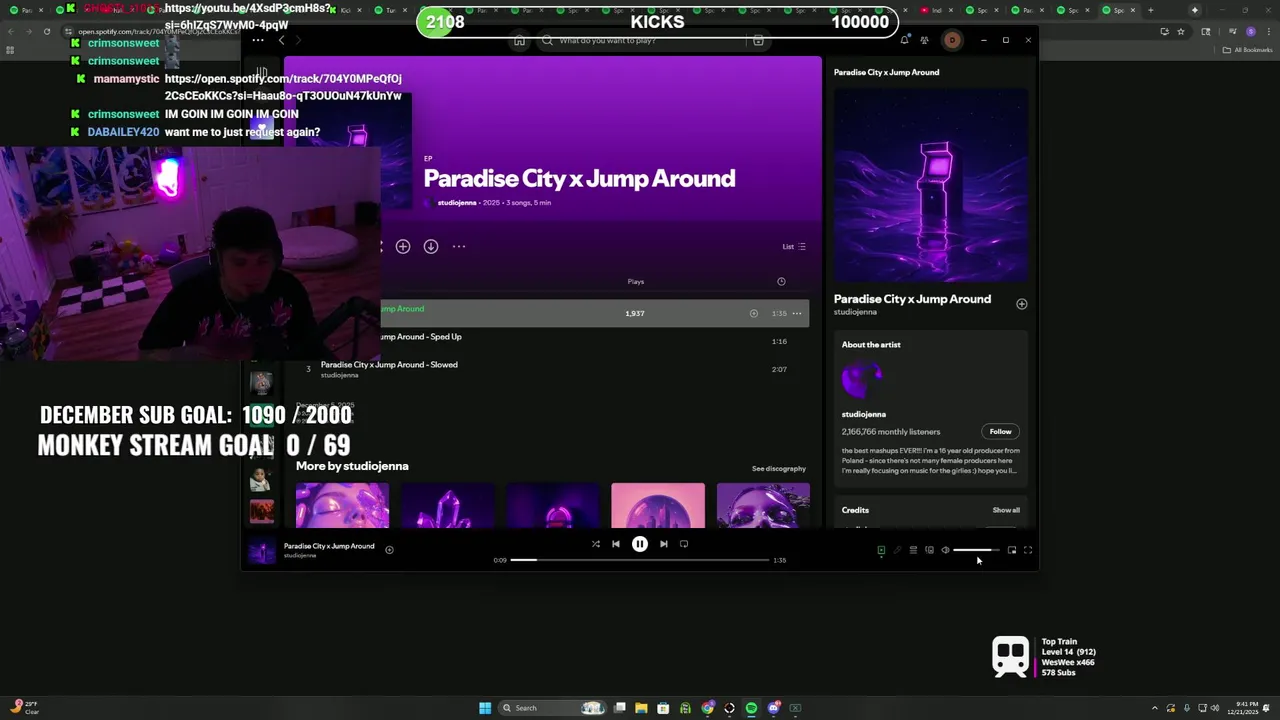Image resolution: width=1280 pixels, height=720 pixels.
Task: Open Windows Start menu
Action: tap(485, 708)
